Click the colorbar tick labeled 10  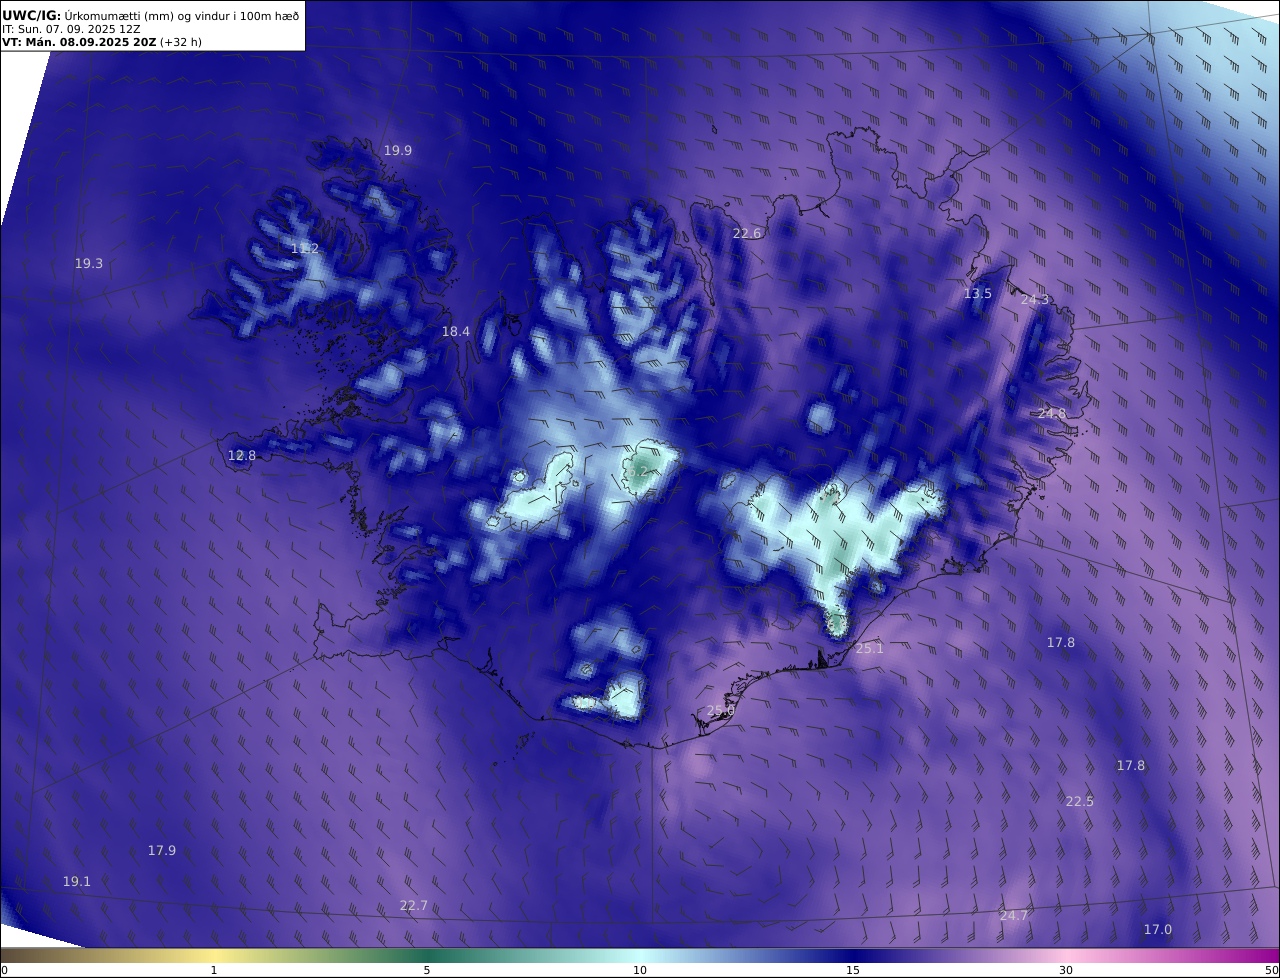click(640, 970)
